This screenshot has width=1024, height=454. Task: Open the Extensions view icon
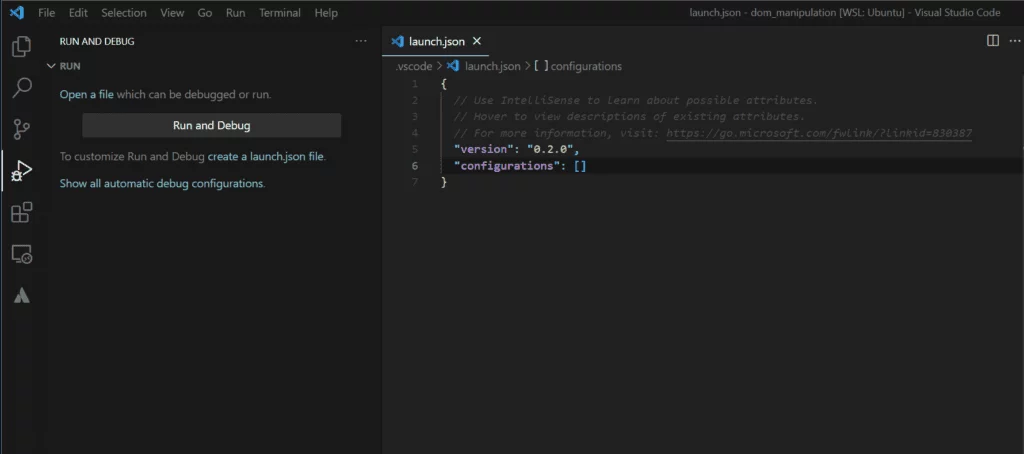pyautogui.click(x=22, y=212)
